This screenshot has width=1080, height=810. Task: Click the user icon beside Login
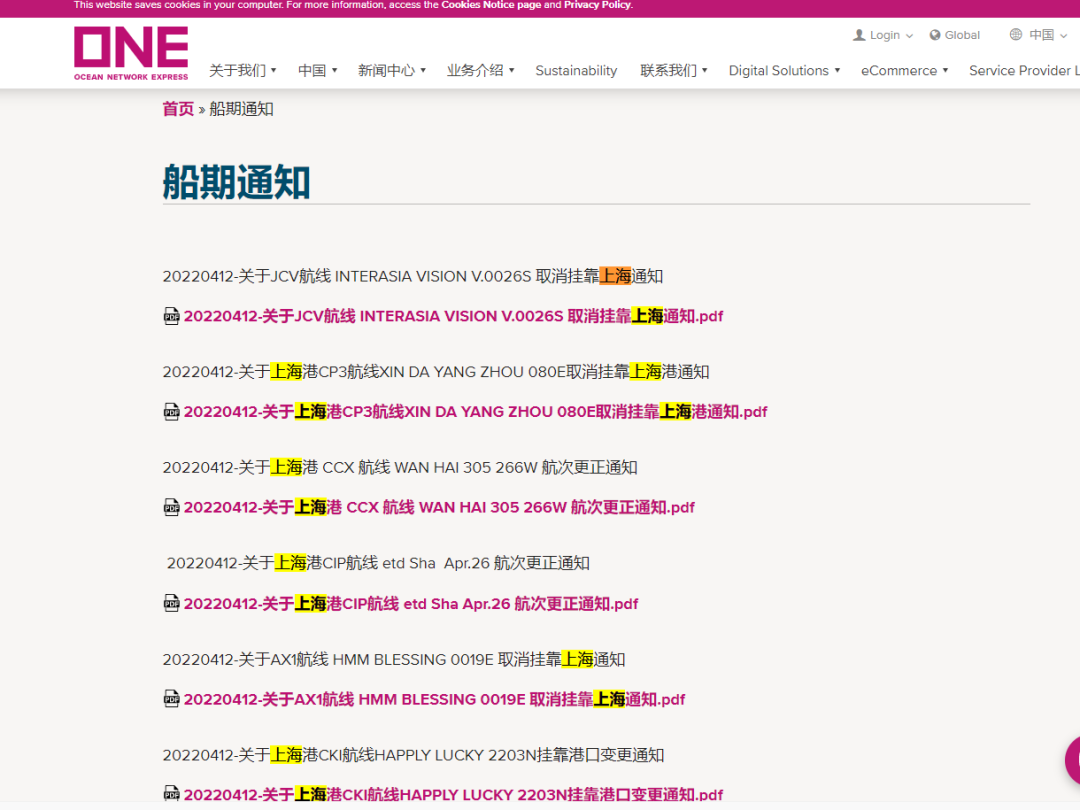(858, 35)
